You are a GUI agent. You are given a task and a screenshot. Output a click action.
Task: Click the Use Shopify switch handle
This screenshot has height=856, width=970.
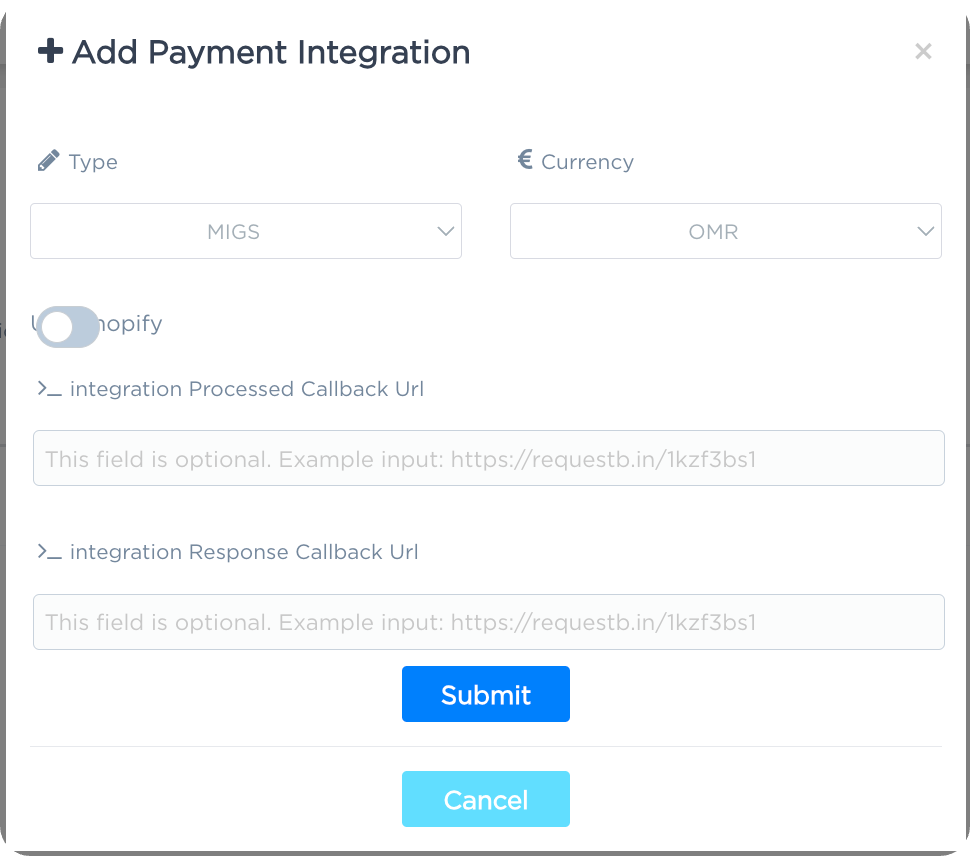pos(58,327)
